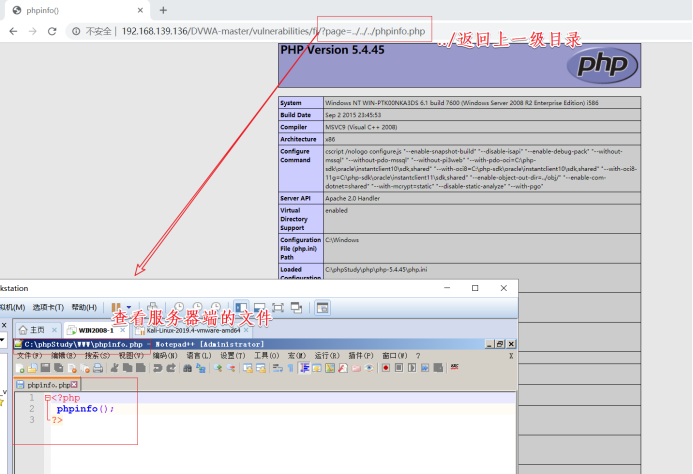Click the Save All icon in Notepad++
The height and width of the screenshot is (474, 693).
pyautogui.click(x=58, y=368)
